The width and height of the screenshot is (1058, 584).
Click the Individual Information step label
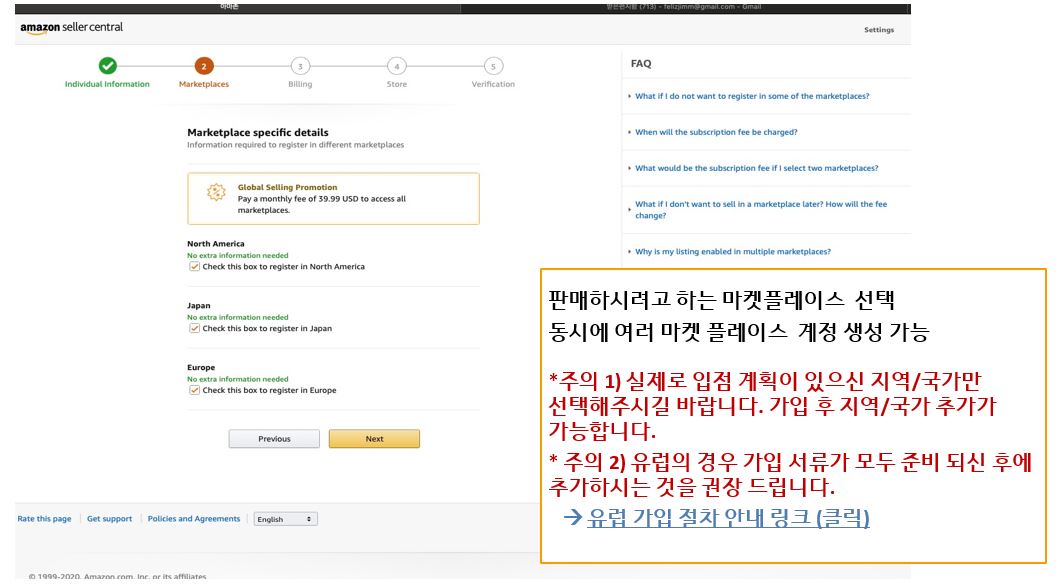point(107,84)
